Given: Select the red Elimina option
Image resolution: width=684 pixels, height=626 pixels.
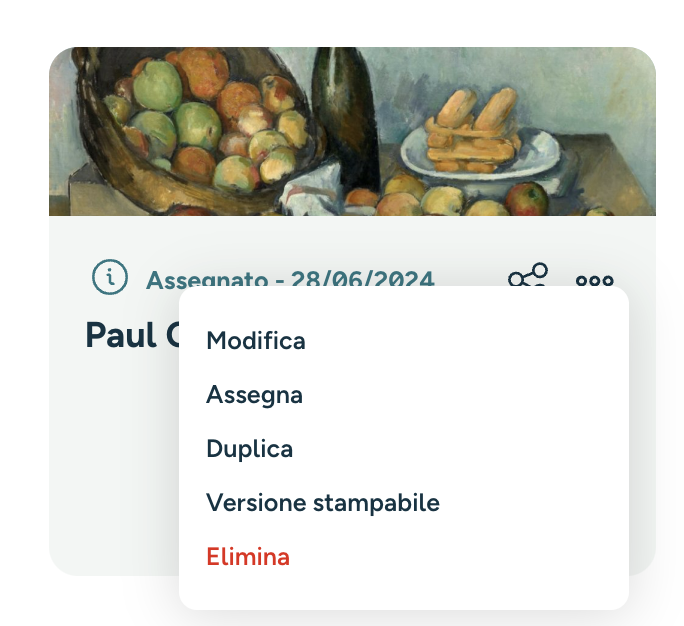Looking at the screenshot, I should pos(248,557).
